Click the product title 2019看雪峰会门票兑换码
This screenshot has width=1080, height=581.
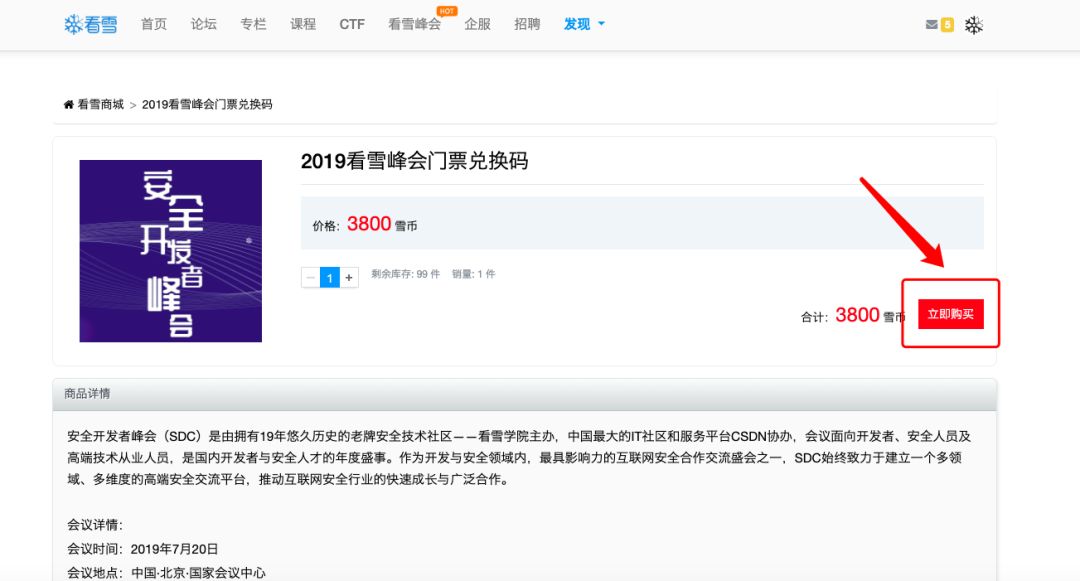pos(415,161)
